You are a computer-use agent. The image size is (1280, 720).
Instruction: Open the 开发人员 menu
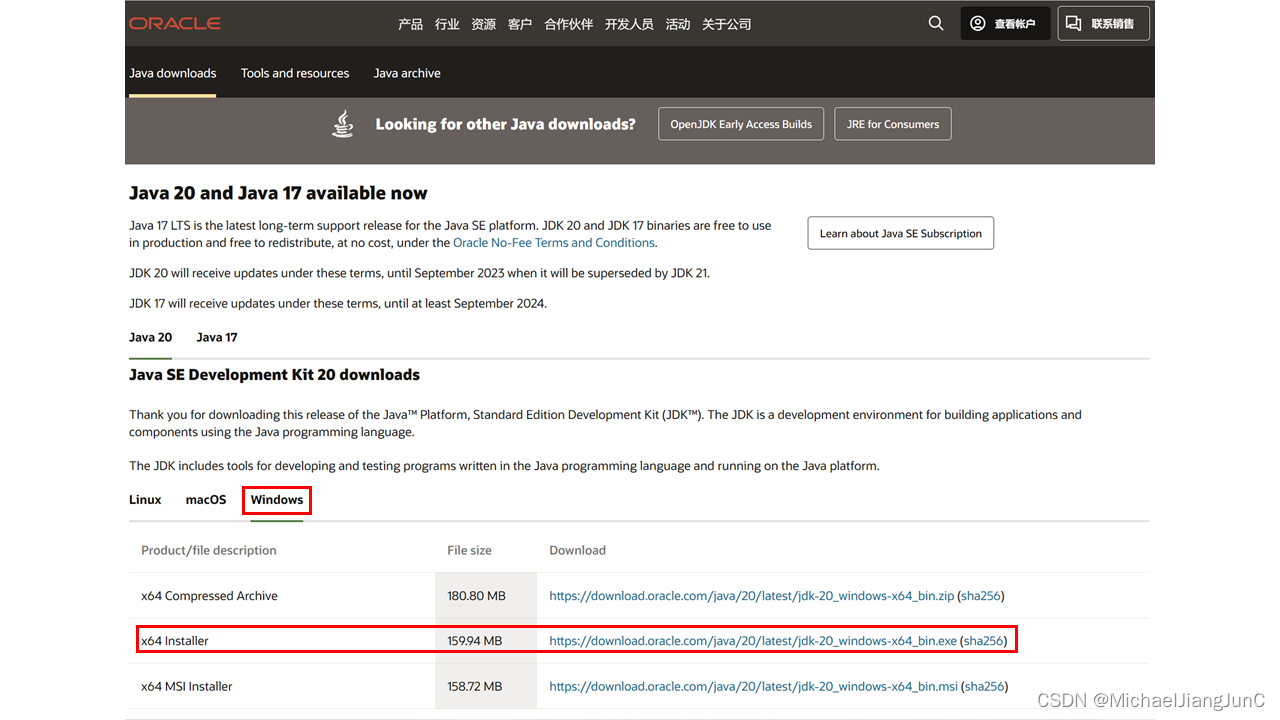pos(629,24)
